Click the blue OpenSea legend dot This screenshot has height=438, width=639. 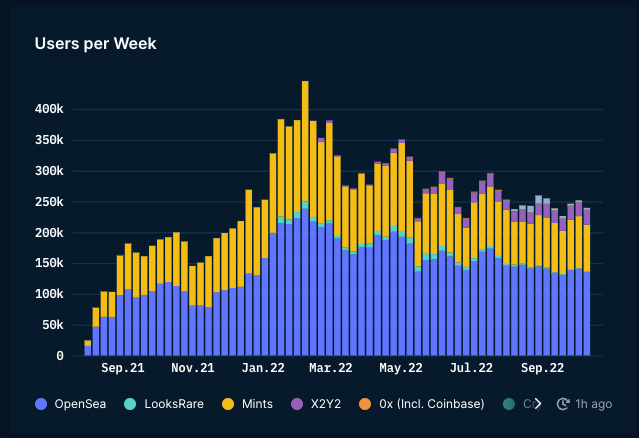(x=41, y=404)
